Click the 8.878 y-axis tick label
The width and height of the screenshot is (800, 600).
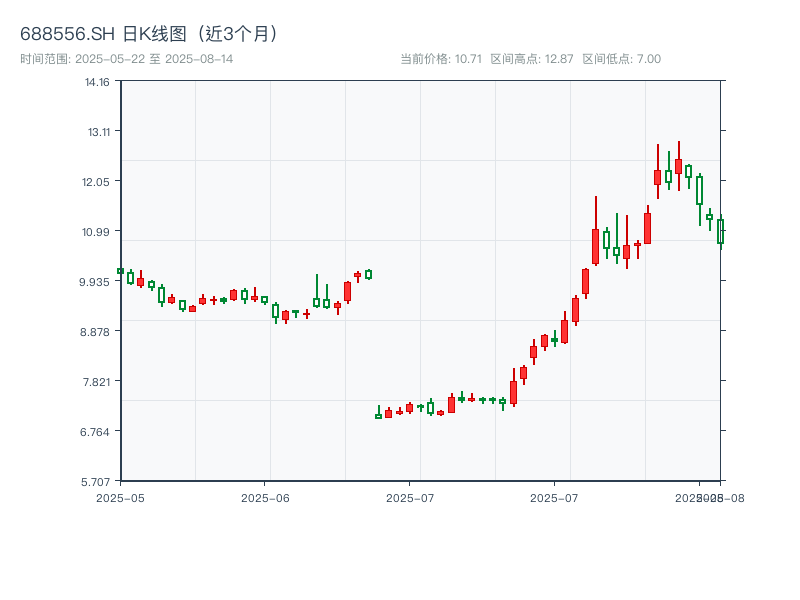click(x=97, y=332)
